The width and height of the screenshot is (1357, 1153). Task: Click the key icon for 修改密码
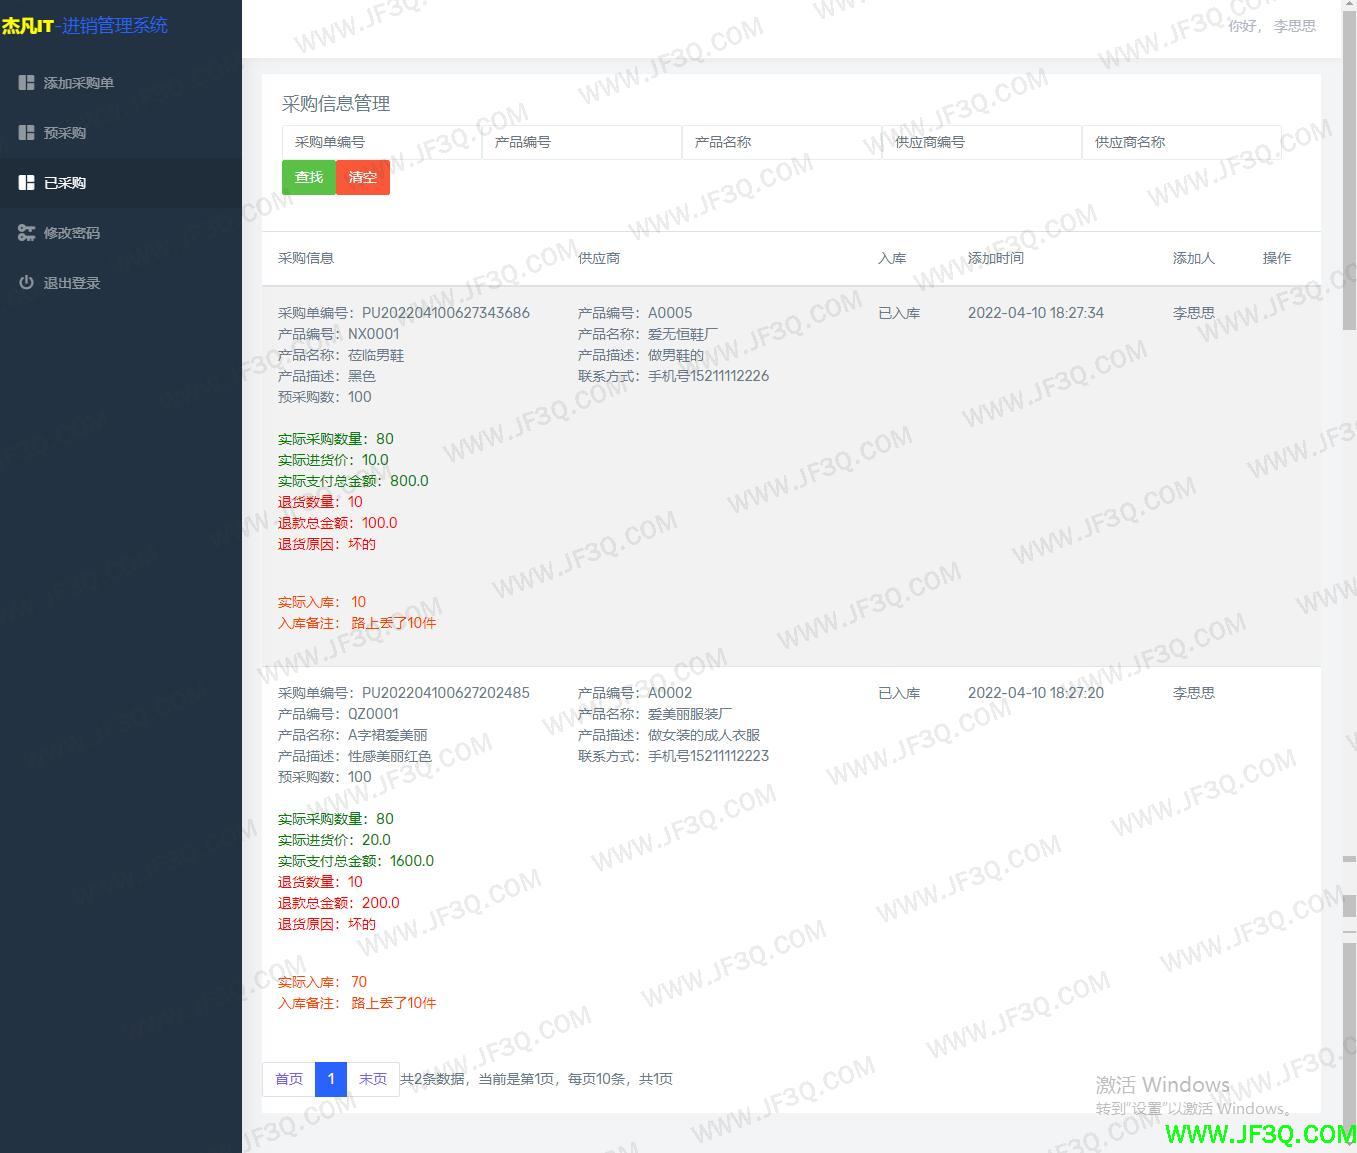coord(27,233)
